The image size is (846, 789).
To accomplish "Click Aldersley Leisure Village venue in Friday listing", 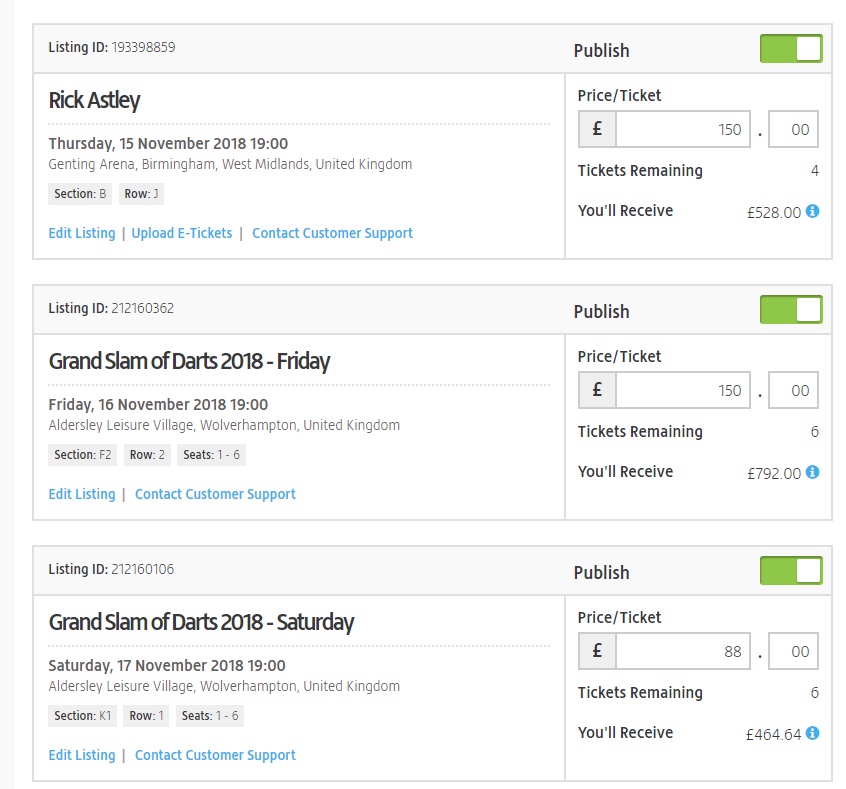I will click(x=224, y=425).
